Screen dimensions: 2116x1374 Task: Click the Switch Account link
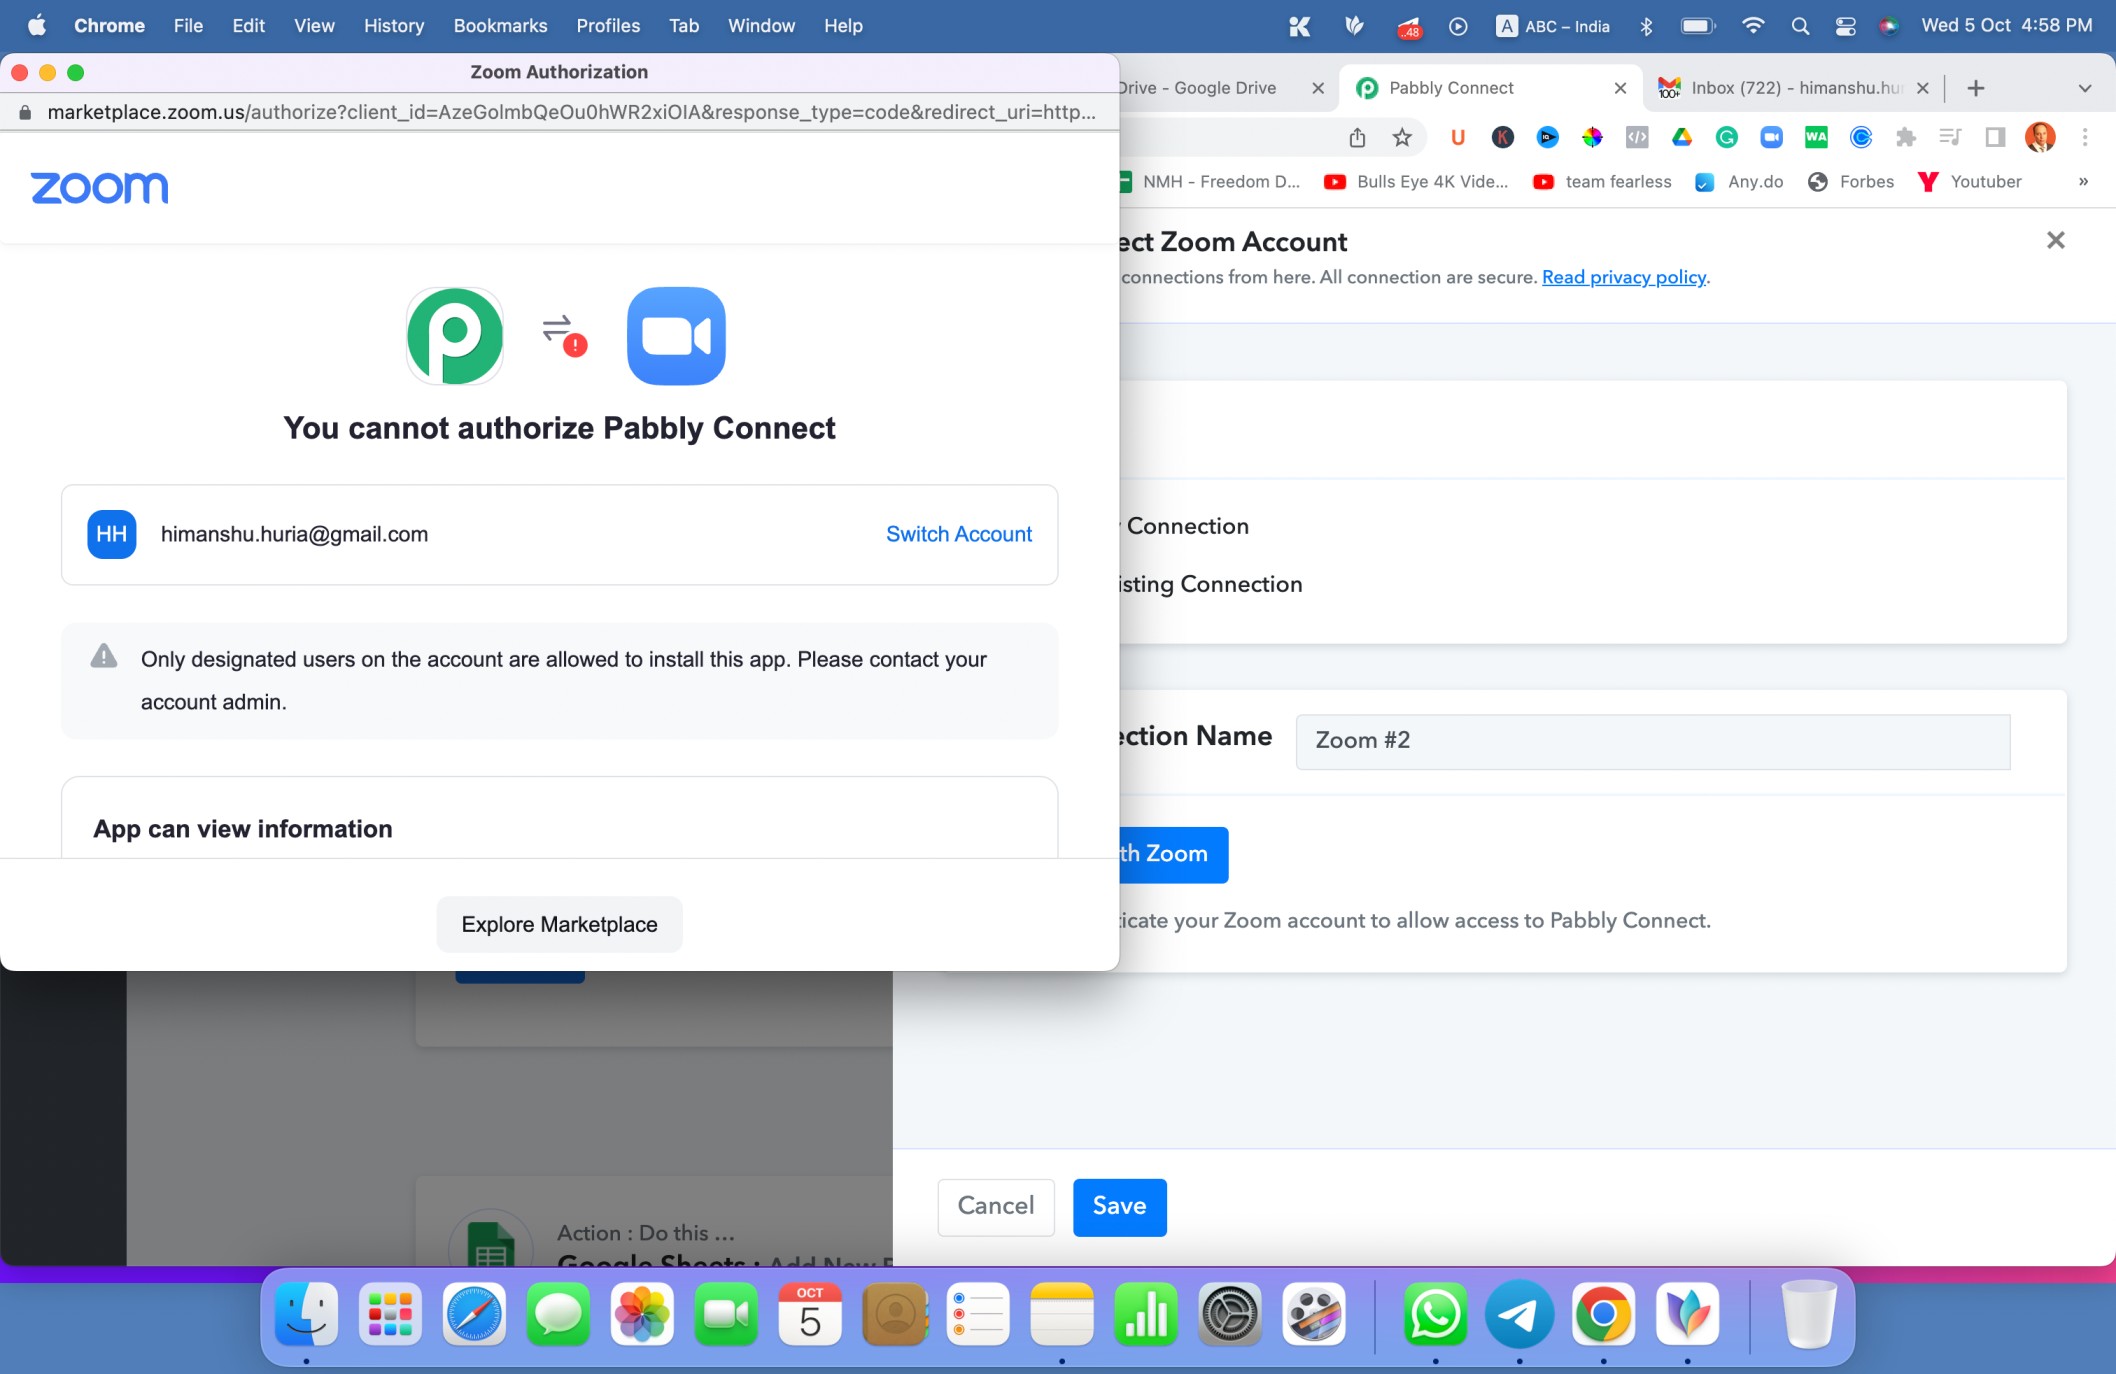959,534
